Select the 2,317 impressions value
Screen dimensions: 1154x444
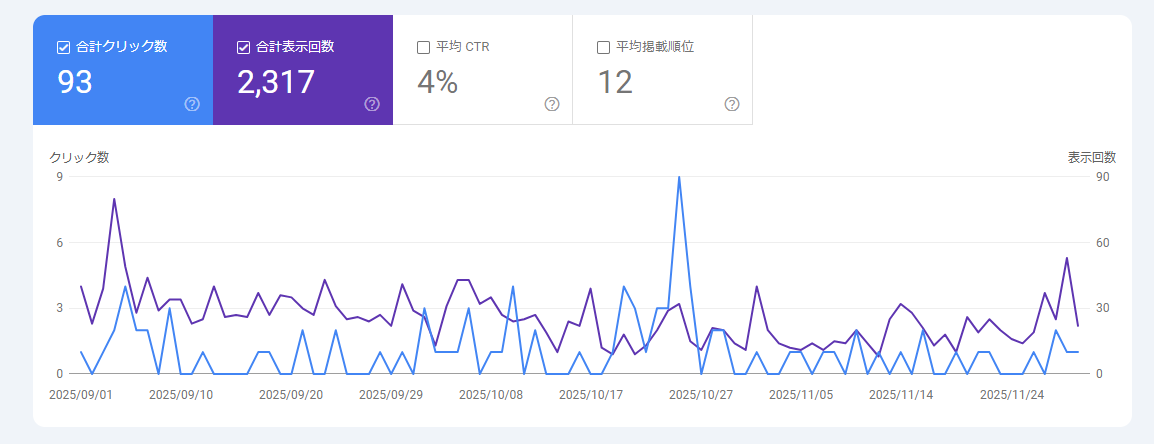(x=276, y=82)
